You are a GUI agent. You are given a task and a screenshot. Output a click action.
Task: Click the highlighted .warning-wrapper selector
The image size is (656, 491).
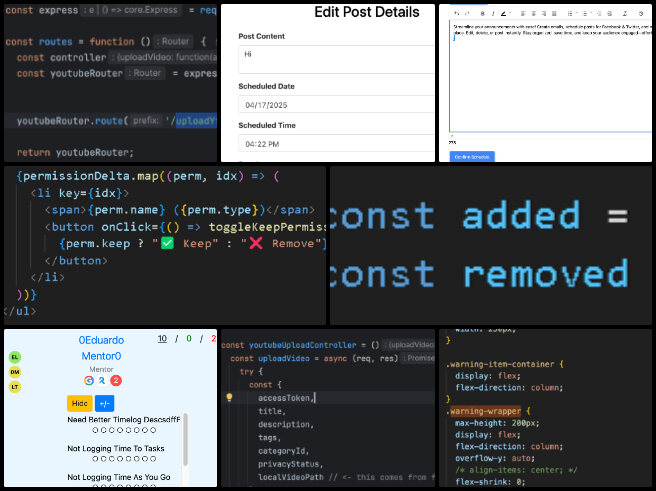(485, 412)
